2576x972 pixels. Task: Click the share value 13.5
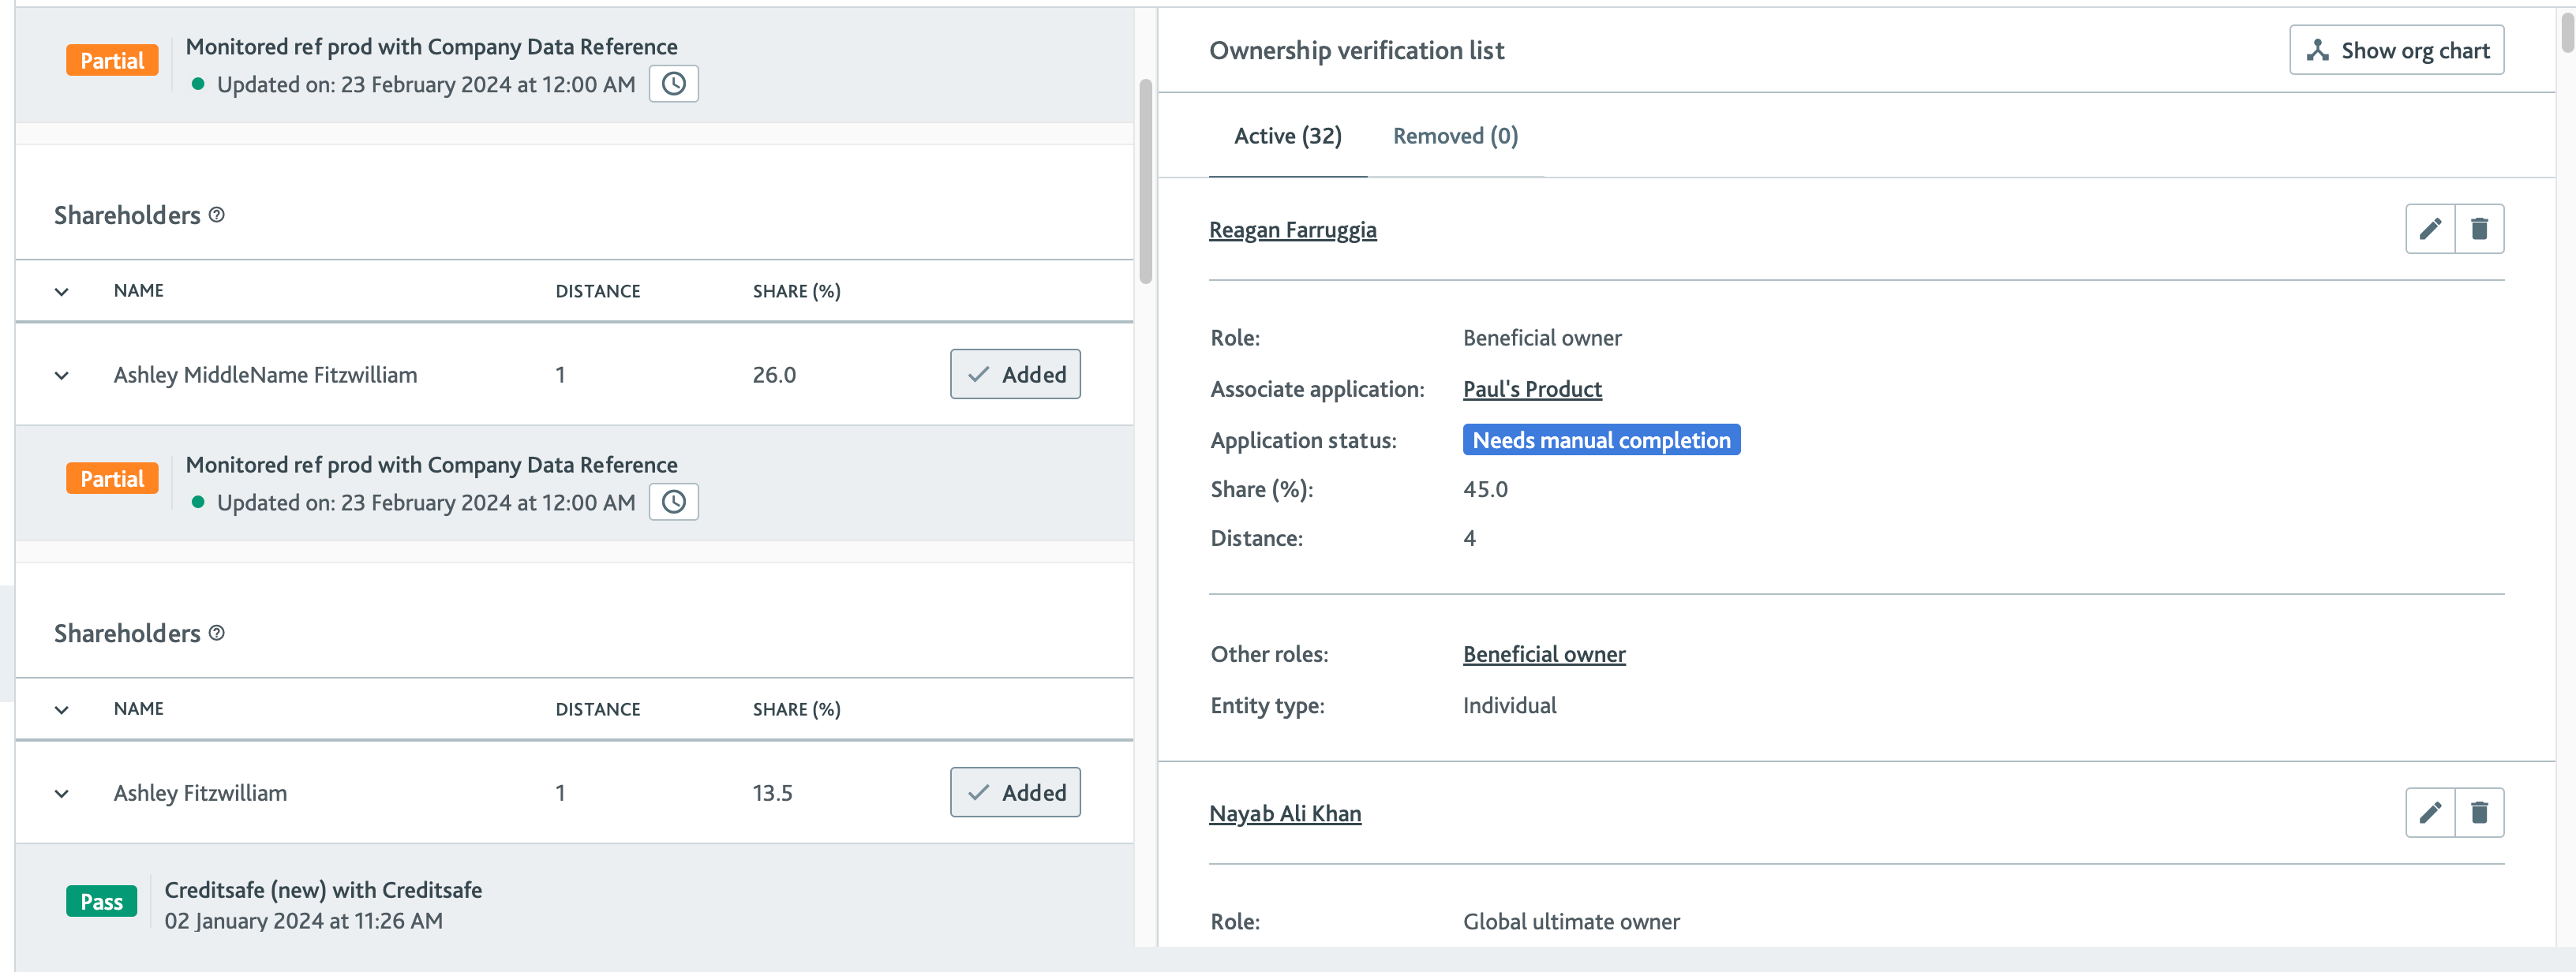[x=772, y=793]
